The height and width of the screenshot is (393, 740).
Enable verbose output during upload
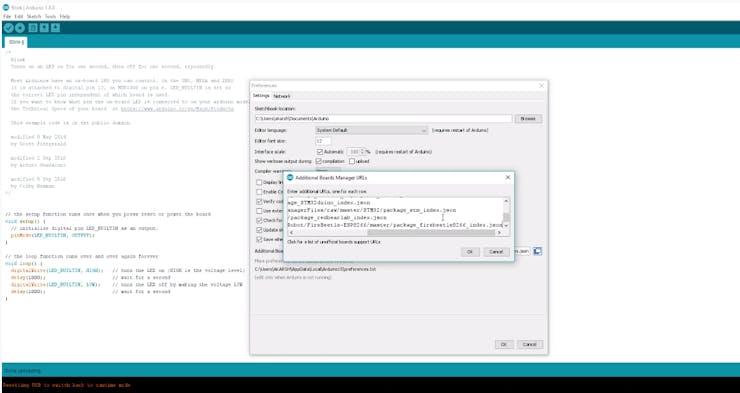click(x=352, y=161)
